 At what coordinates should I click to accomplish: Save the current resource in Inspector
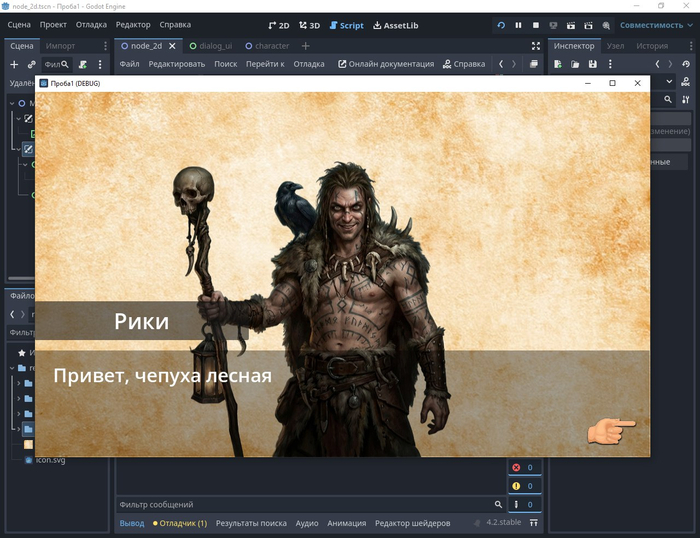593,64
